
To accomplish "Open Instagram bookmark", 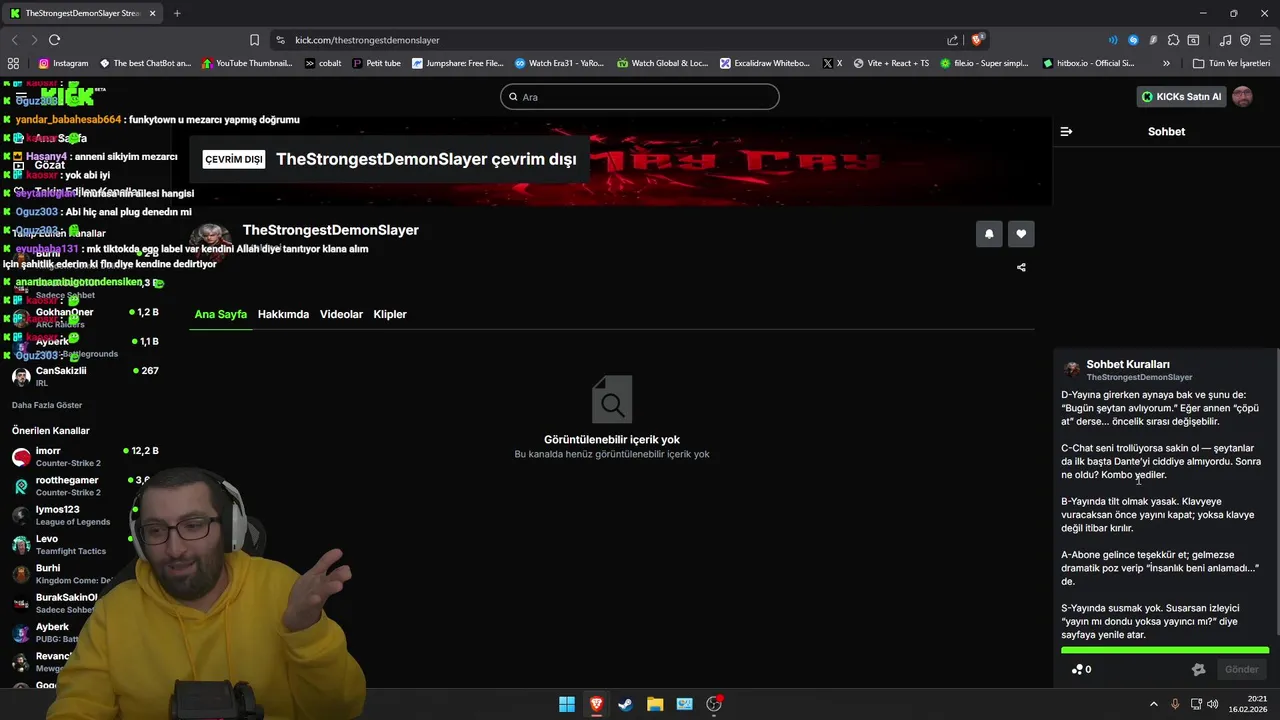I will [64, 63].
